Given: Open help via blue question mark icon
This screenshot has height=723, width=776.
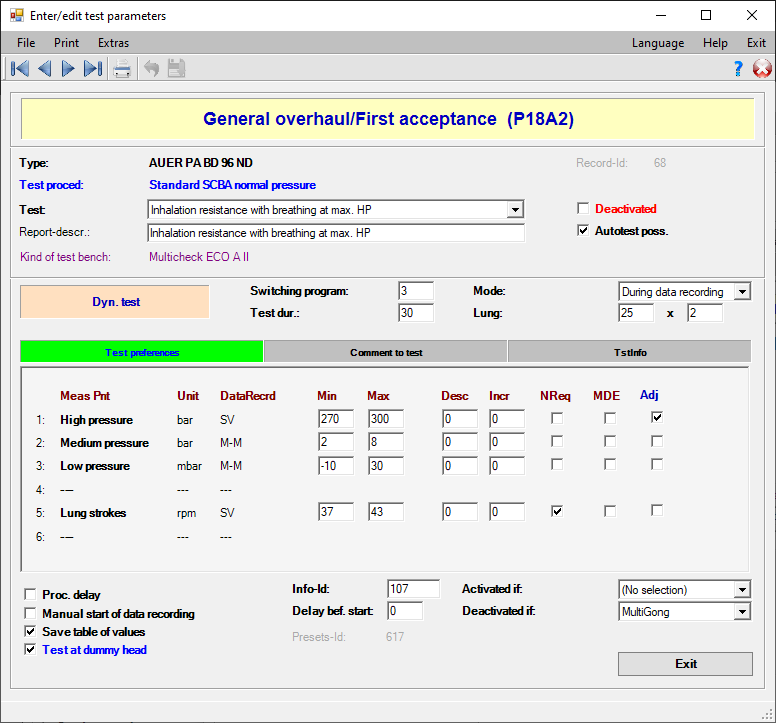Looking at the screenshot, I should [x=738, y=69].
